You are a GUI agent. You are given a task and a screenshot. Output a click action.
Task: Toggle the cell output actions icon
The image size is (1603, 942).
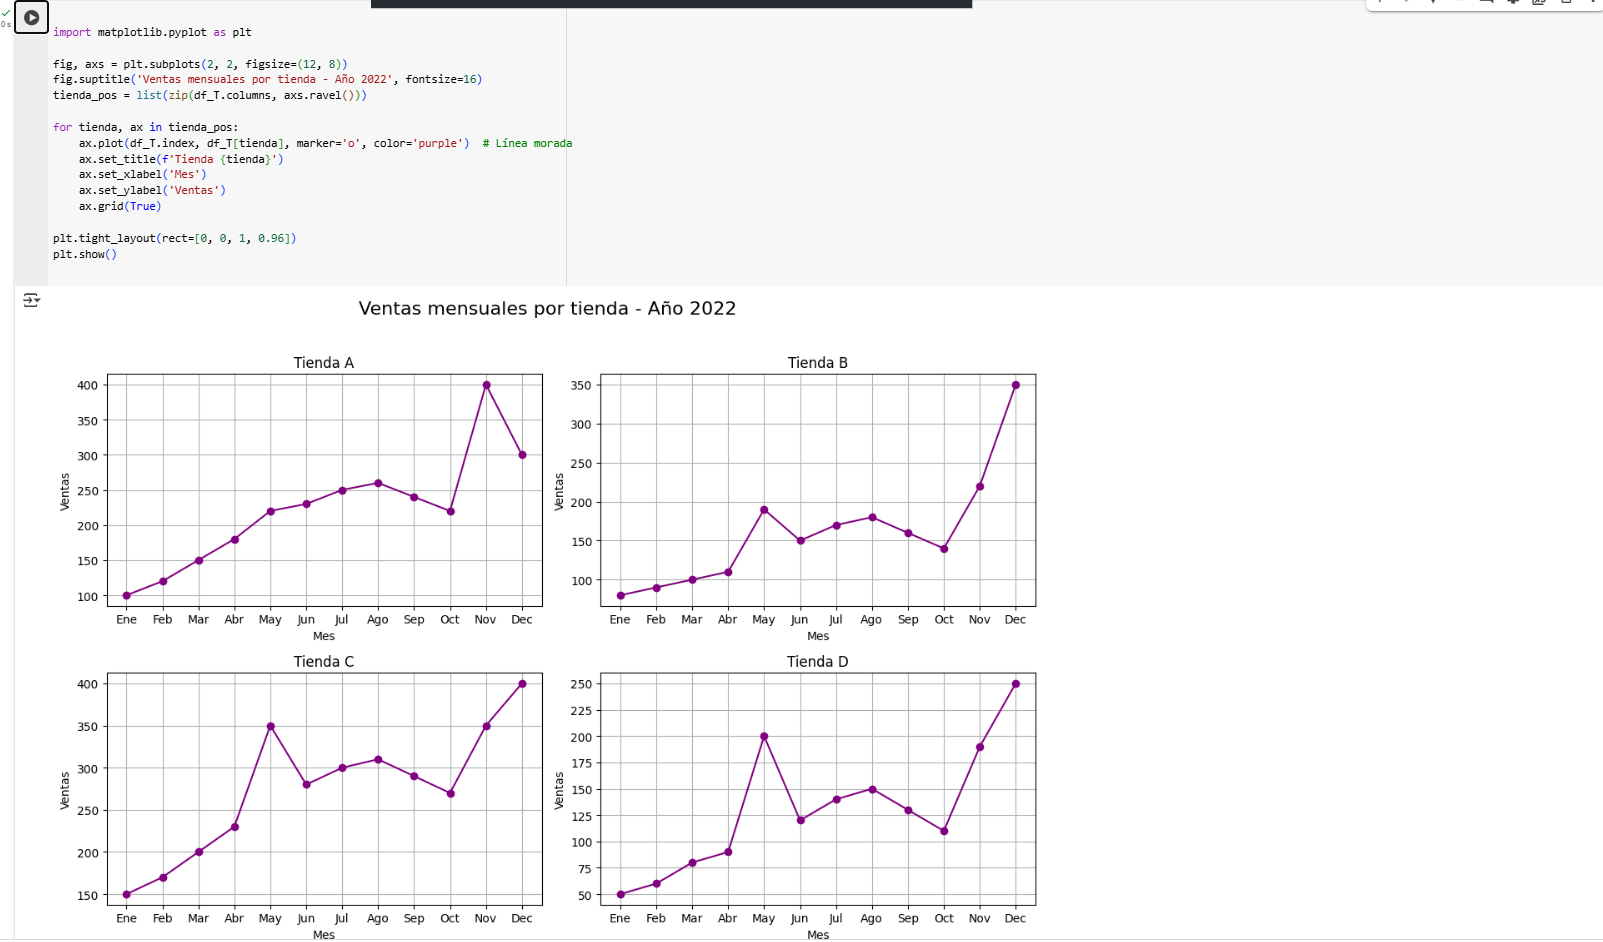(x=31, y=300)
